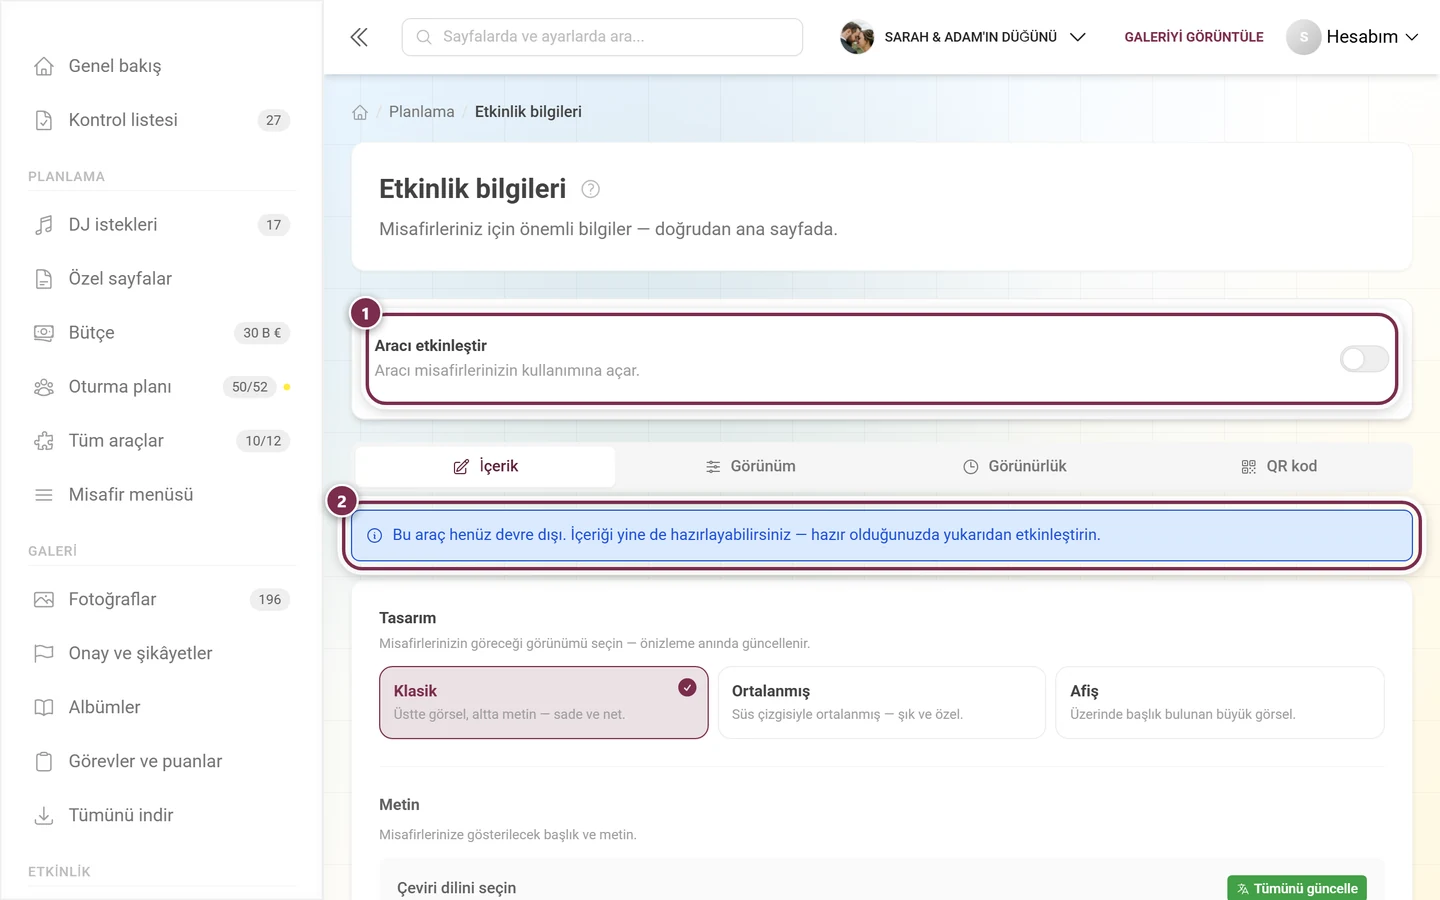The height and width of the screenshot is (900, 1440).
Task: Open help icon beside Etkinlik bilgileri title
Action: [590, 189]
